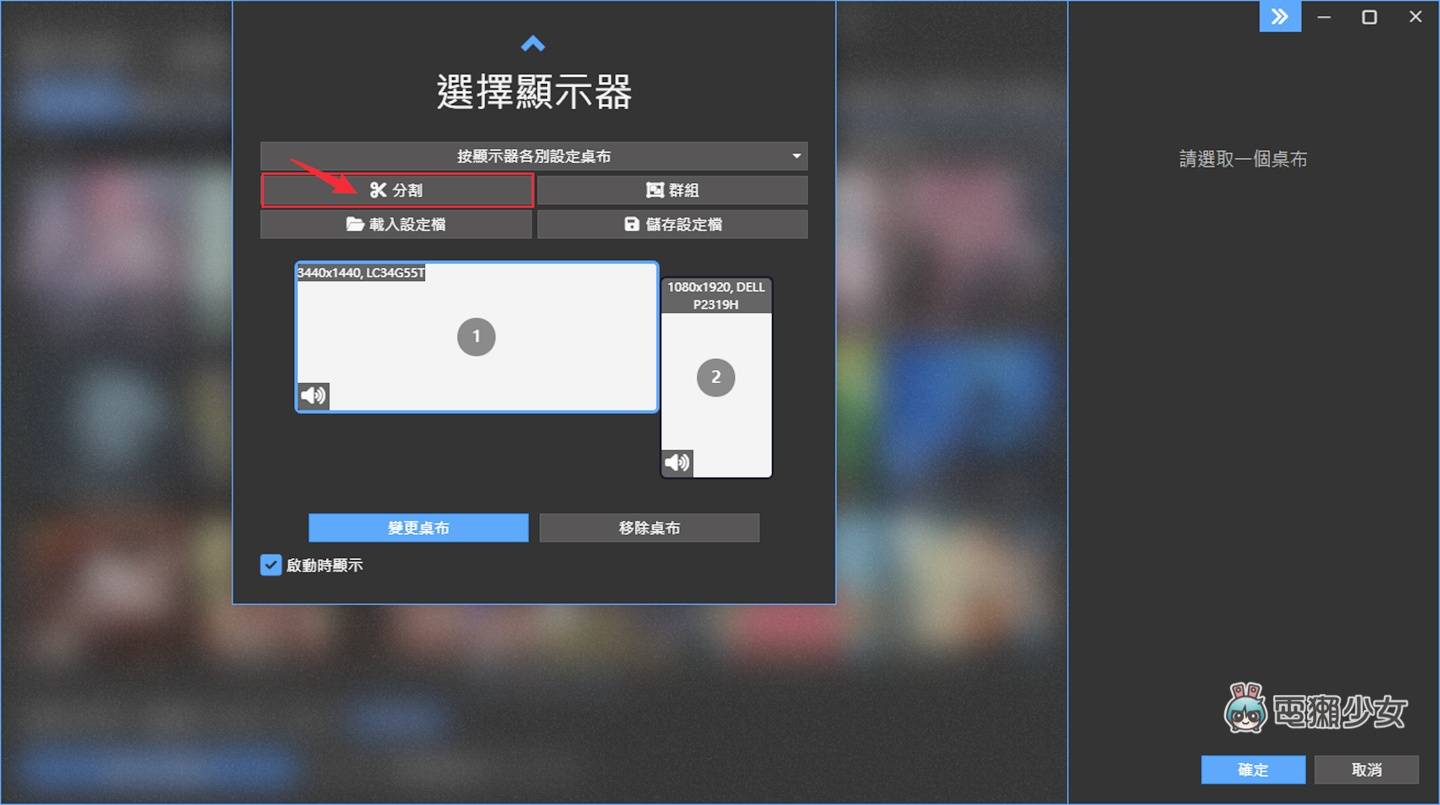Click the double-arrow icon in the top-right corner

click(1280, 16)
